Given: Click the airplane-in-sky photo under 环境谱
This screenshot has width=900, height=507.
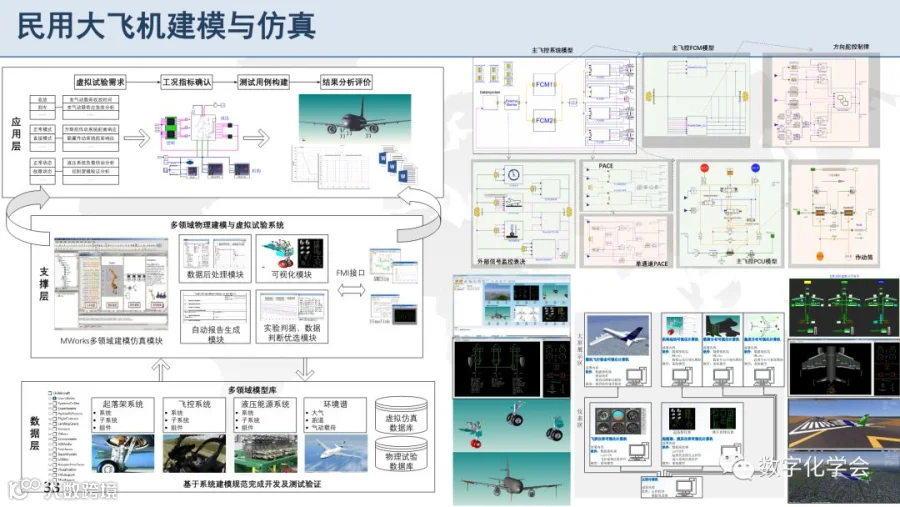Looking at the screenshot, I should tap(336, 454).
